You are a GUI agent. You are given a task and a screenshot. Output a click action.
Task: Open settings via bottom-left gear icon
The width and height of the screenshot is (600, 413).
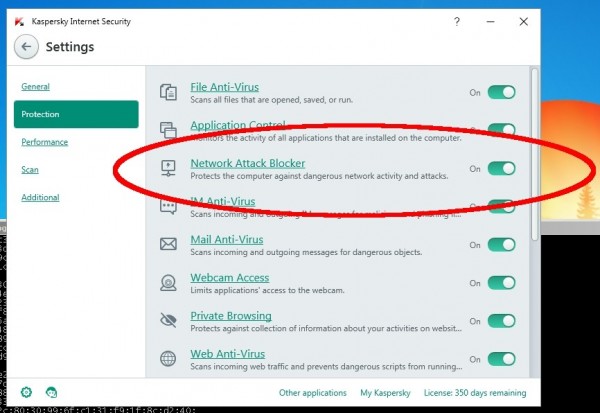[26, 393]
